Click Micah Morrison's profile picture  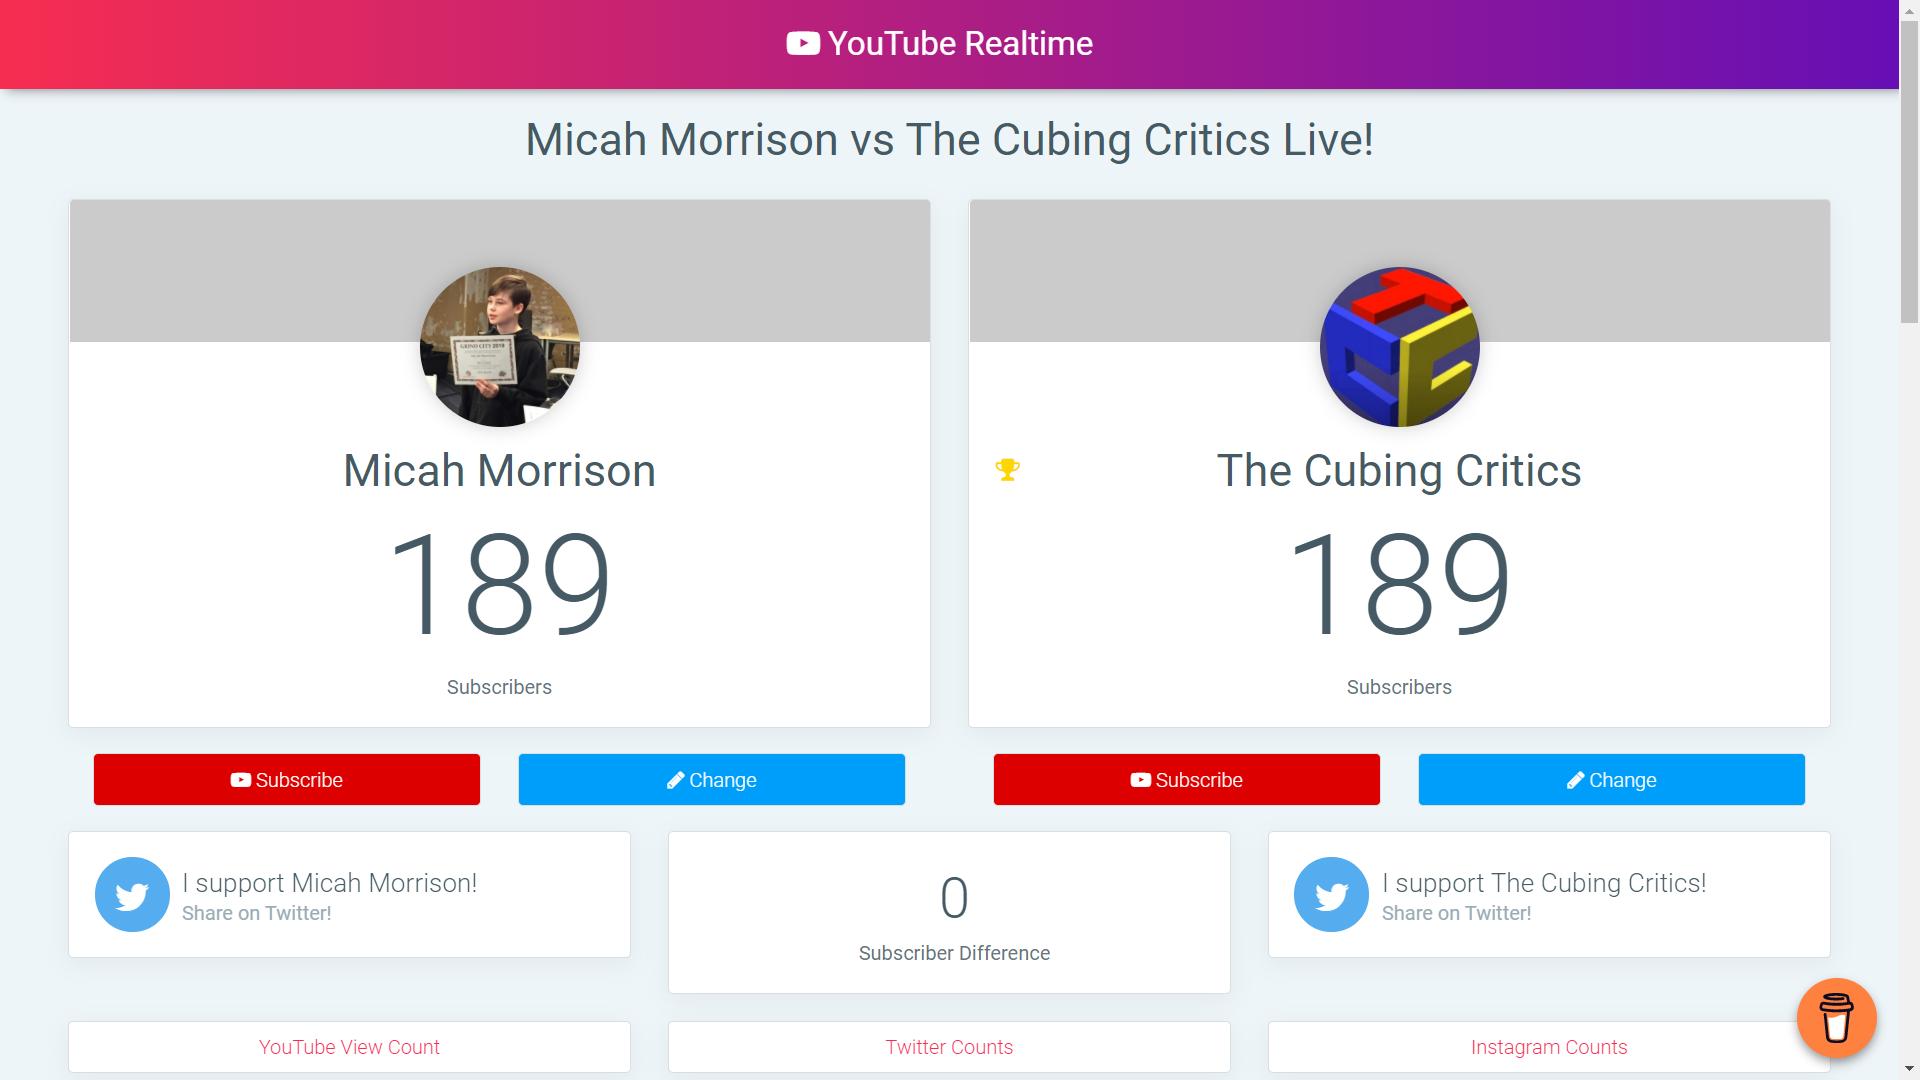[499, 347]
